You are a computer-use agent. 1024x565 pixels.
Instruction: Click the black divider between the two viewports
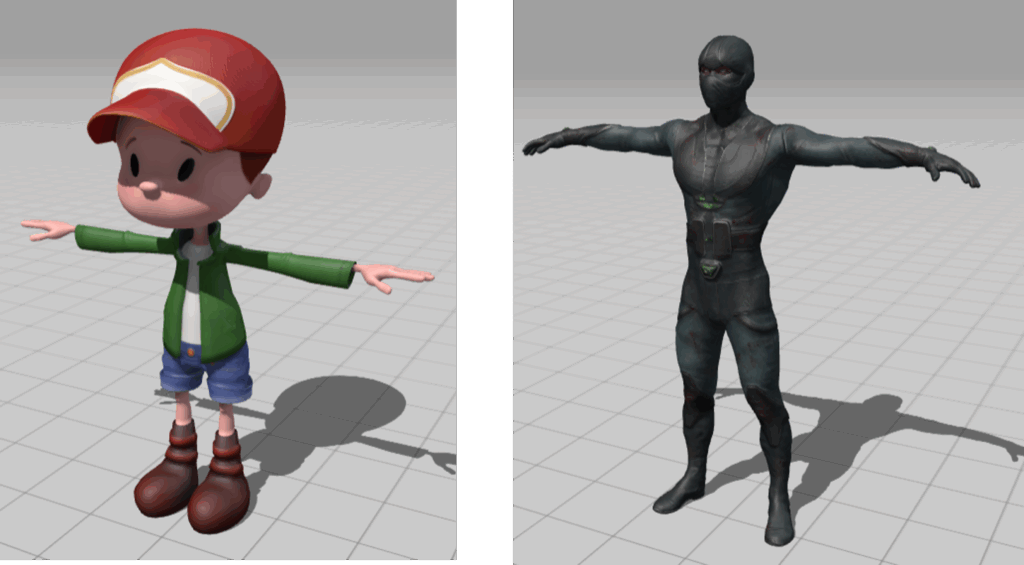[485, 280]
